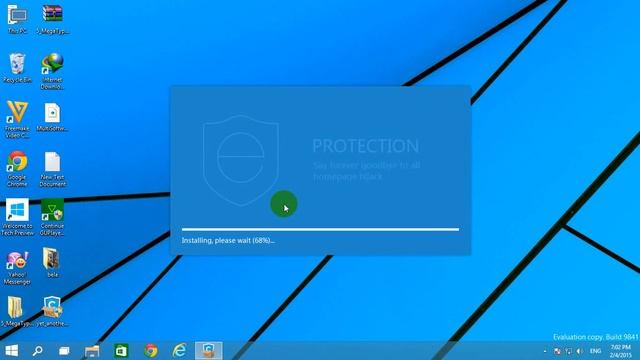Launch Freemake Video Converter shortcut
The image size is (640, 360).
pos(17,120)
